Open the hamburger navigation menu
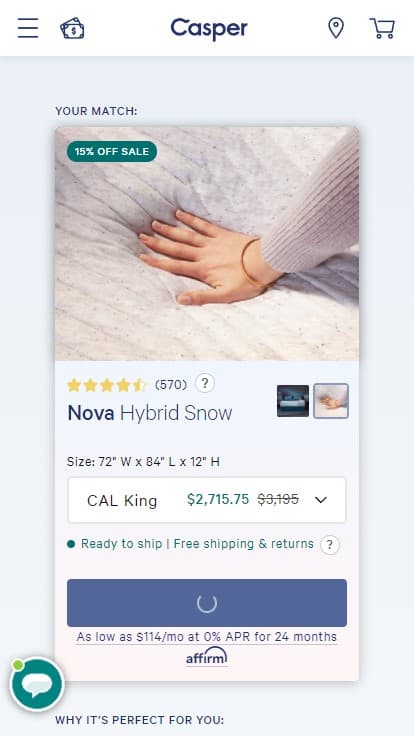The width and height of the screenshot is (414, 736). [28, 28]
